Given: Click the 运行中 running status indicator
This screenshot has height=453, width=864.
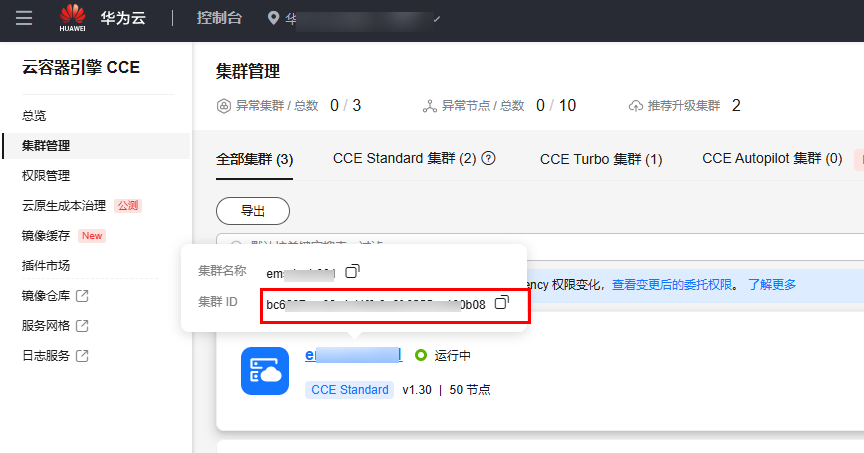Looking at the screenshot, I should (444, 355).
